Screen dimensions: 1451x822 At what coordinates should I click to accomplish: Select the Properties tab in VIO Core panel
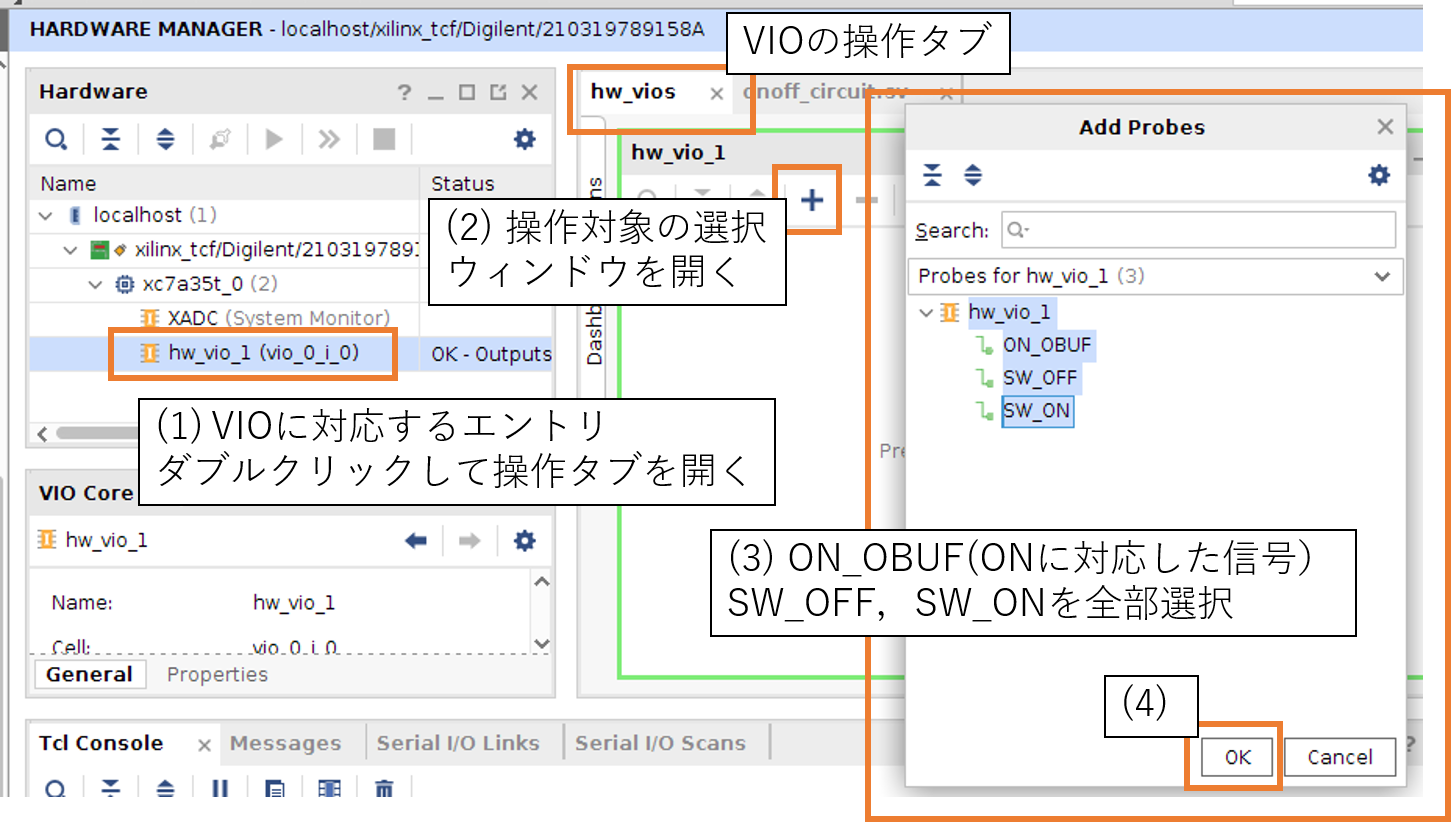tap(217, 674)
